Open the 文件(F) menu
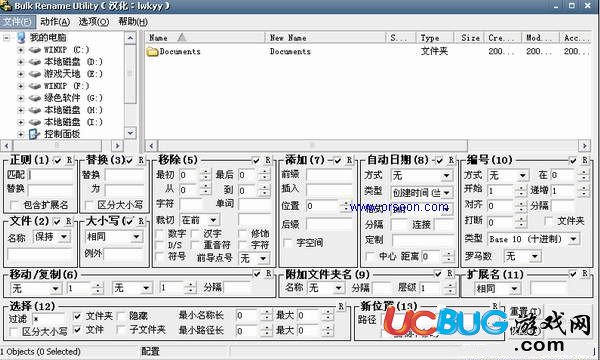The width and height of the screenshot is (600, 360). pyautogui.click(x=17, y=22)
